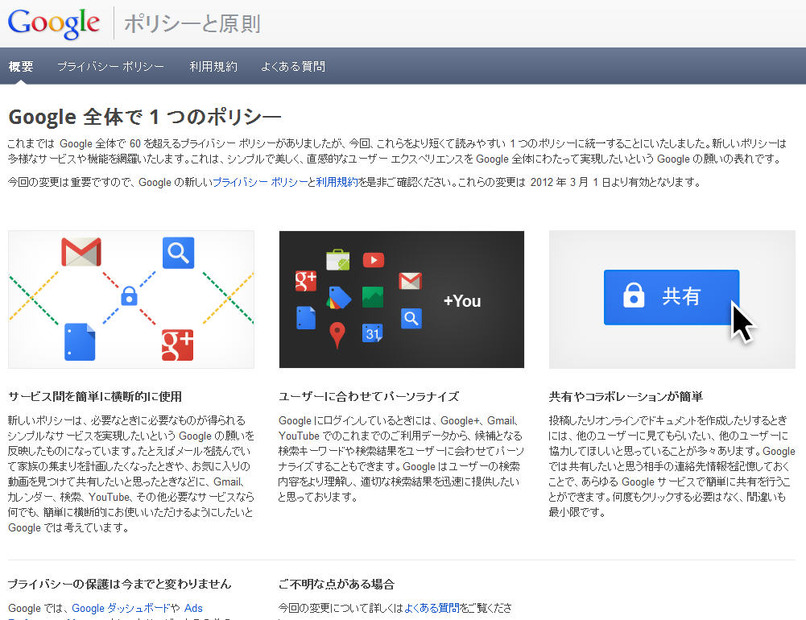
Task: Click heading ユーザーに合わせてパーソナライズ
Action: tap(369, 396)
